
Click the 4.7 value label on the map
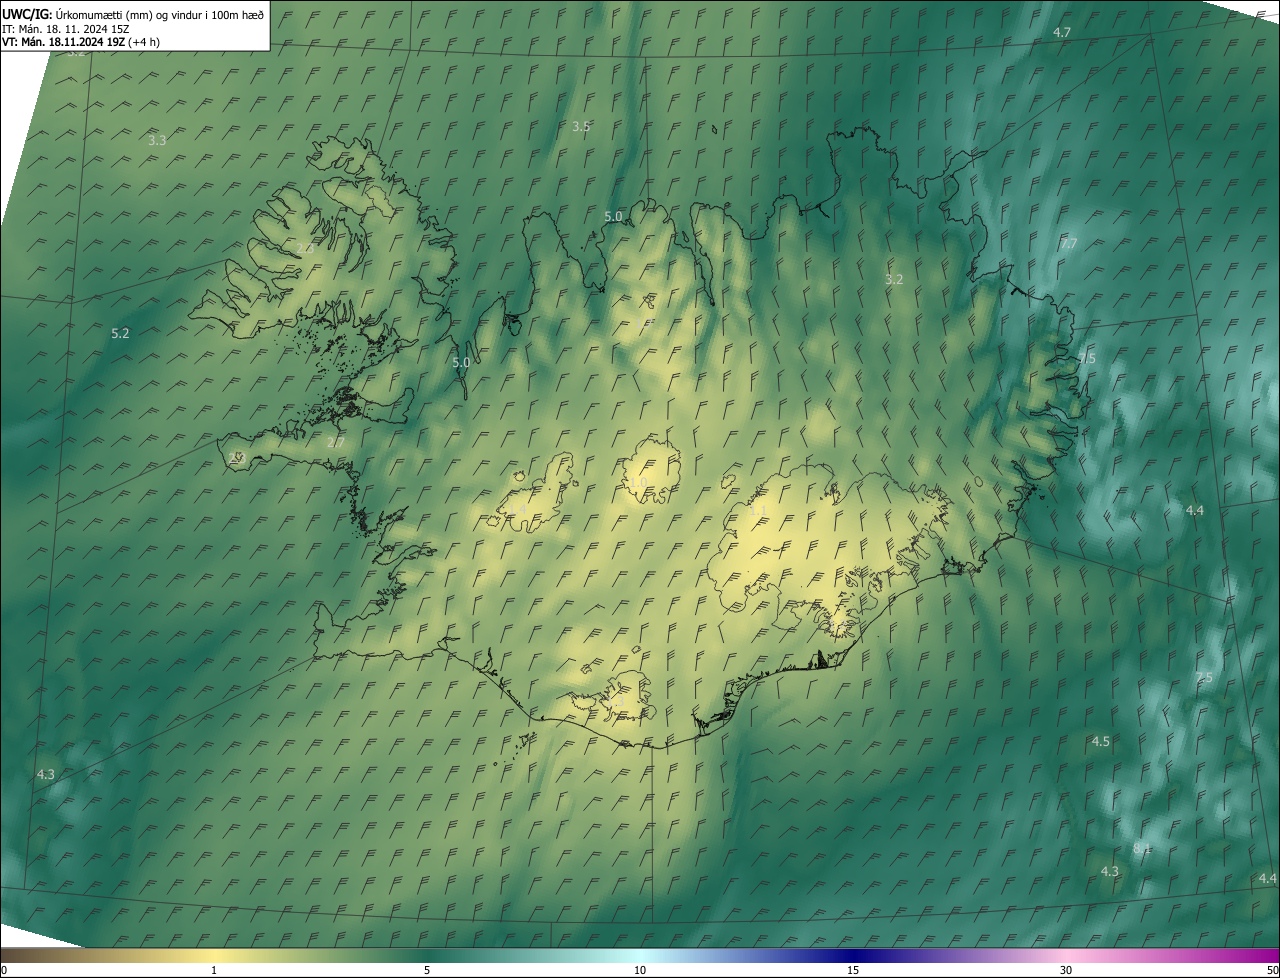[1062, 33]
